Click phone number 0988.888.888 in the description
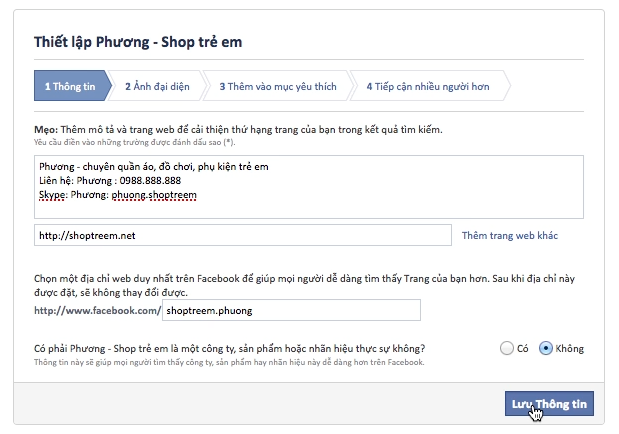The image size is (619, 434). (150, 181)
